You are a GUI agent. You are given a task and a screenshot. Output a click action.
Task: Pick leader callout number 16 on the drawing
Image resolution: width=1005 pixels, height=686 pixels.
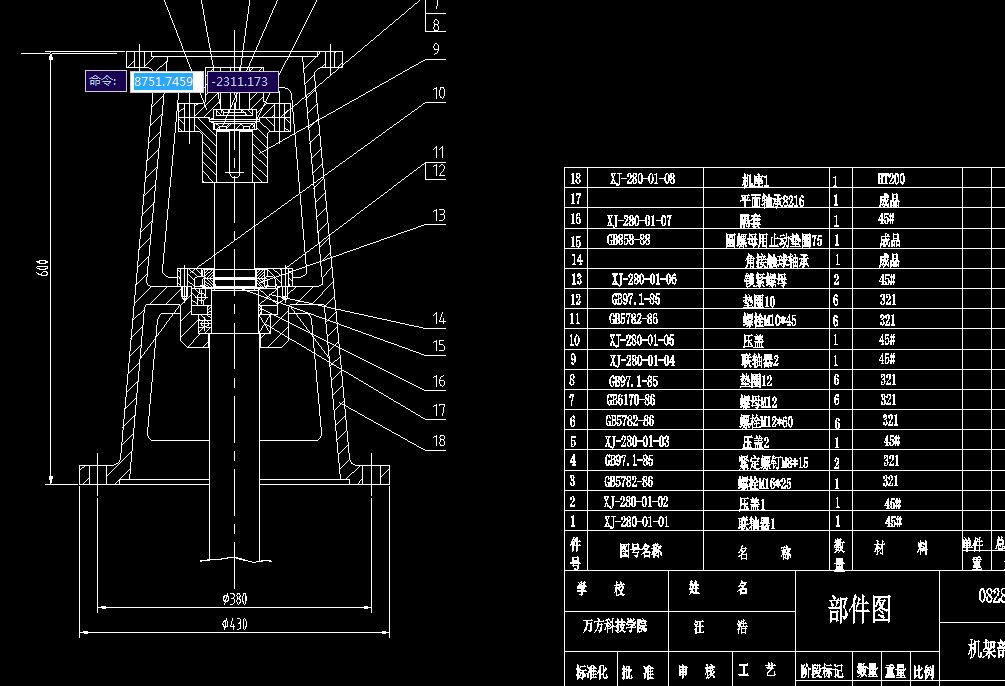click(438, 381)
